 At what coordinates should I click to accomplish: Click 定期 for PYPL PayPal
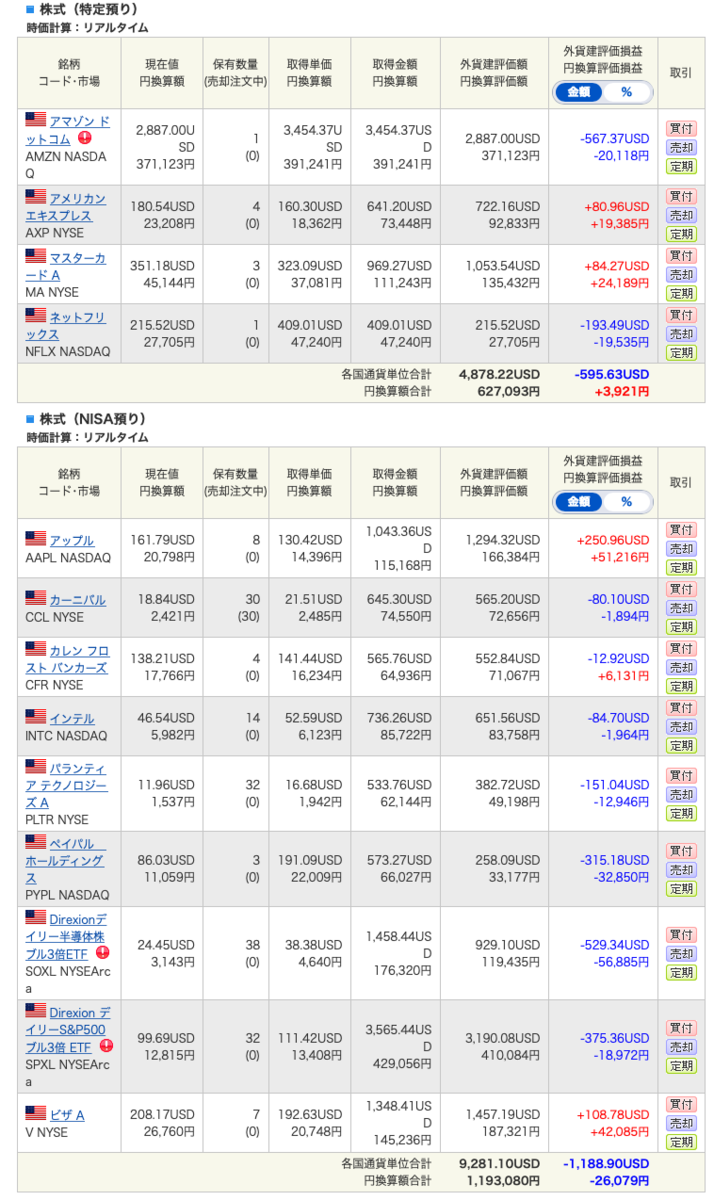point(681,889)
